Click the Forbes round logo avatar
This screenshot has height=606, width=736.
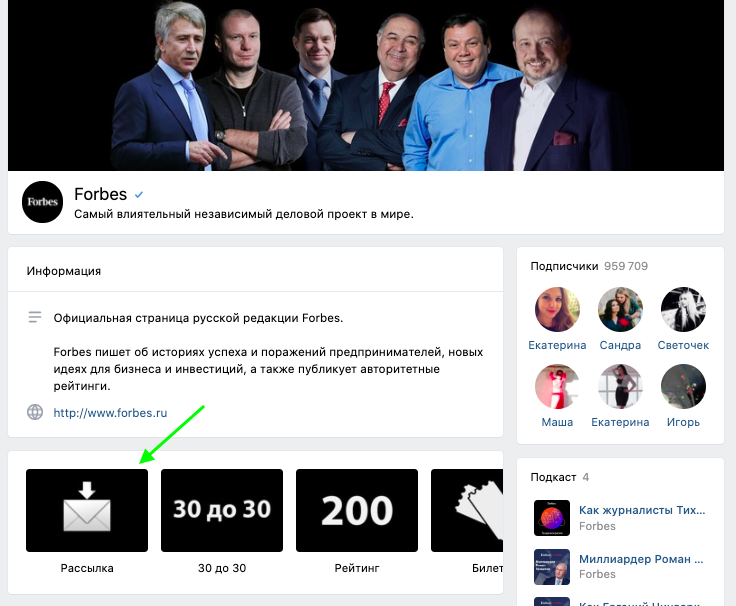pos(42,202)
